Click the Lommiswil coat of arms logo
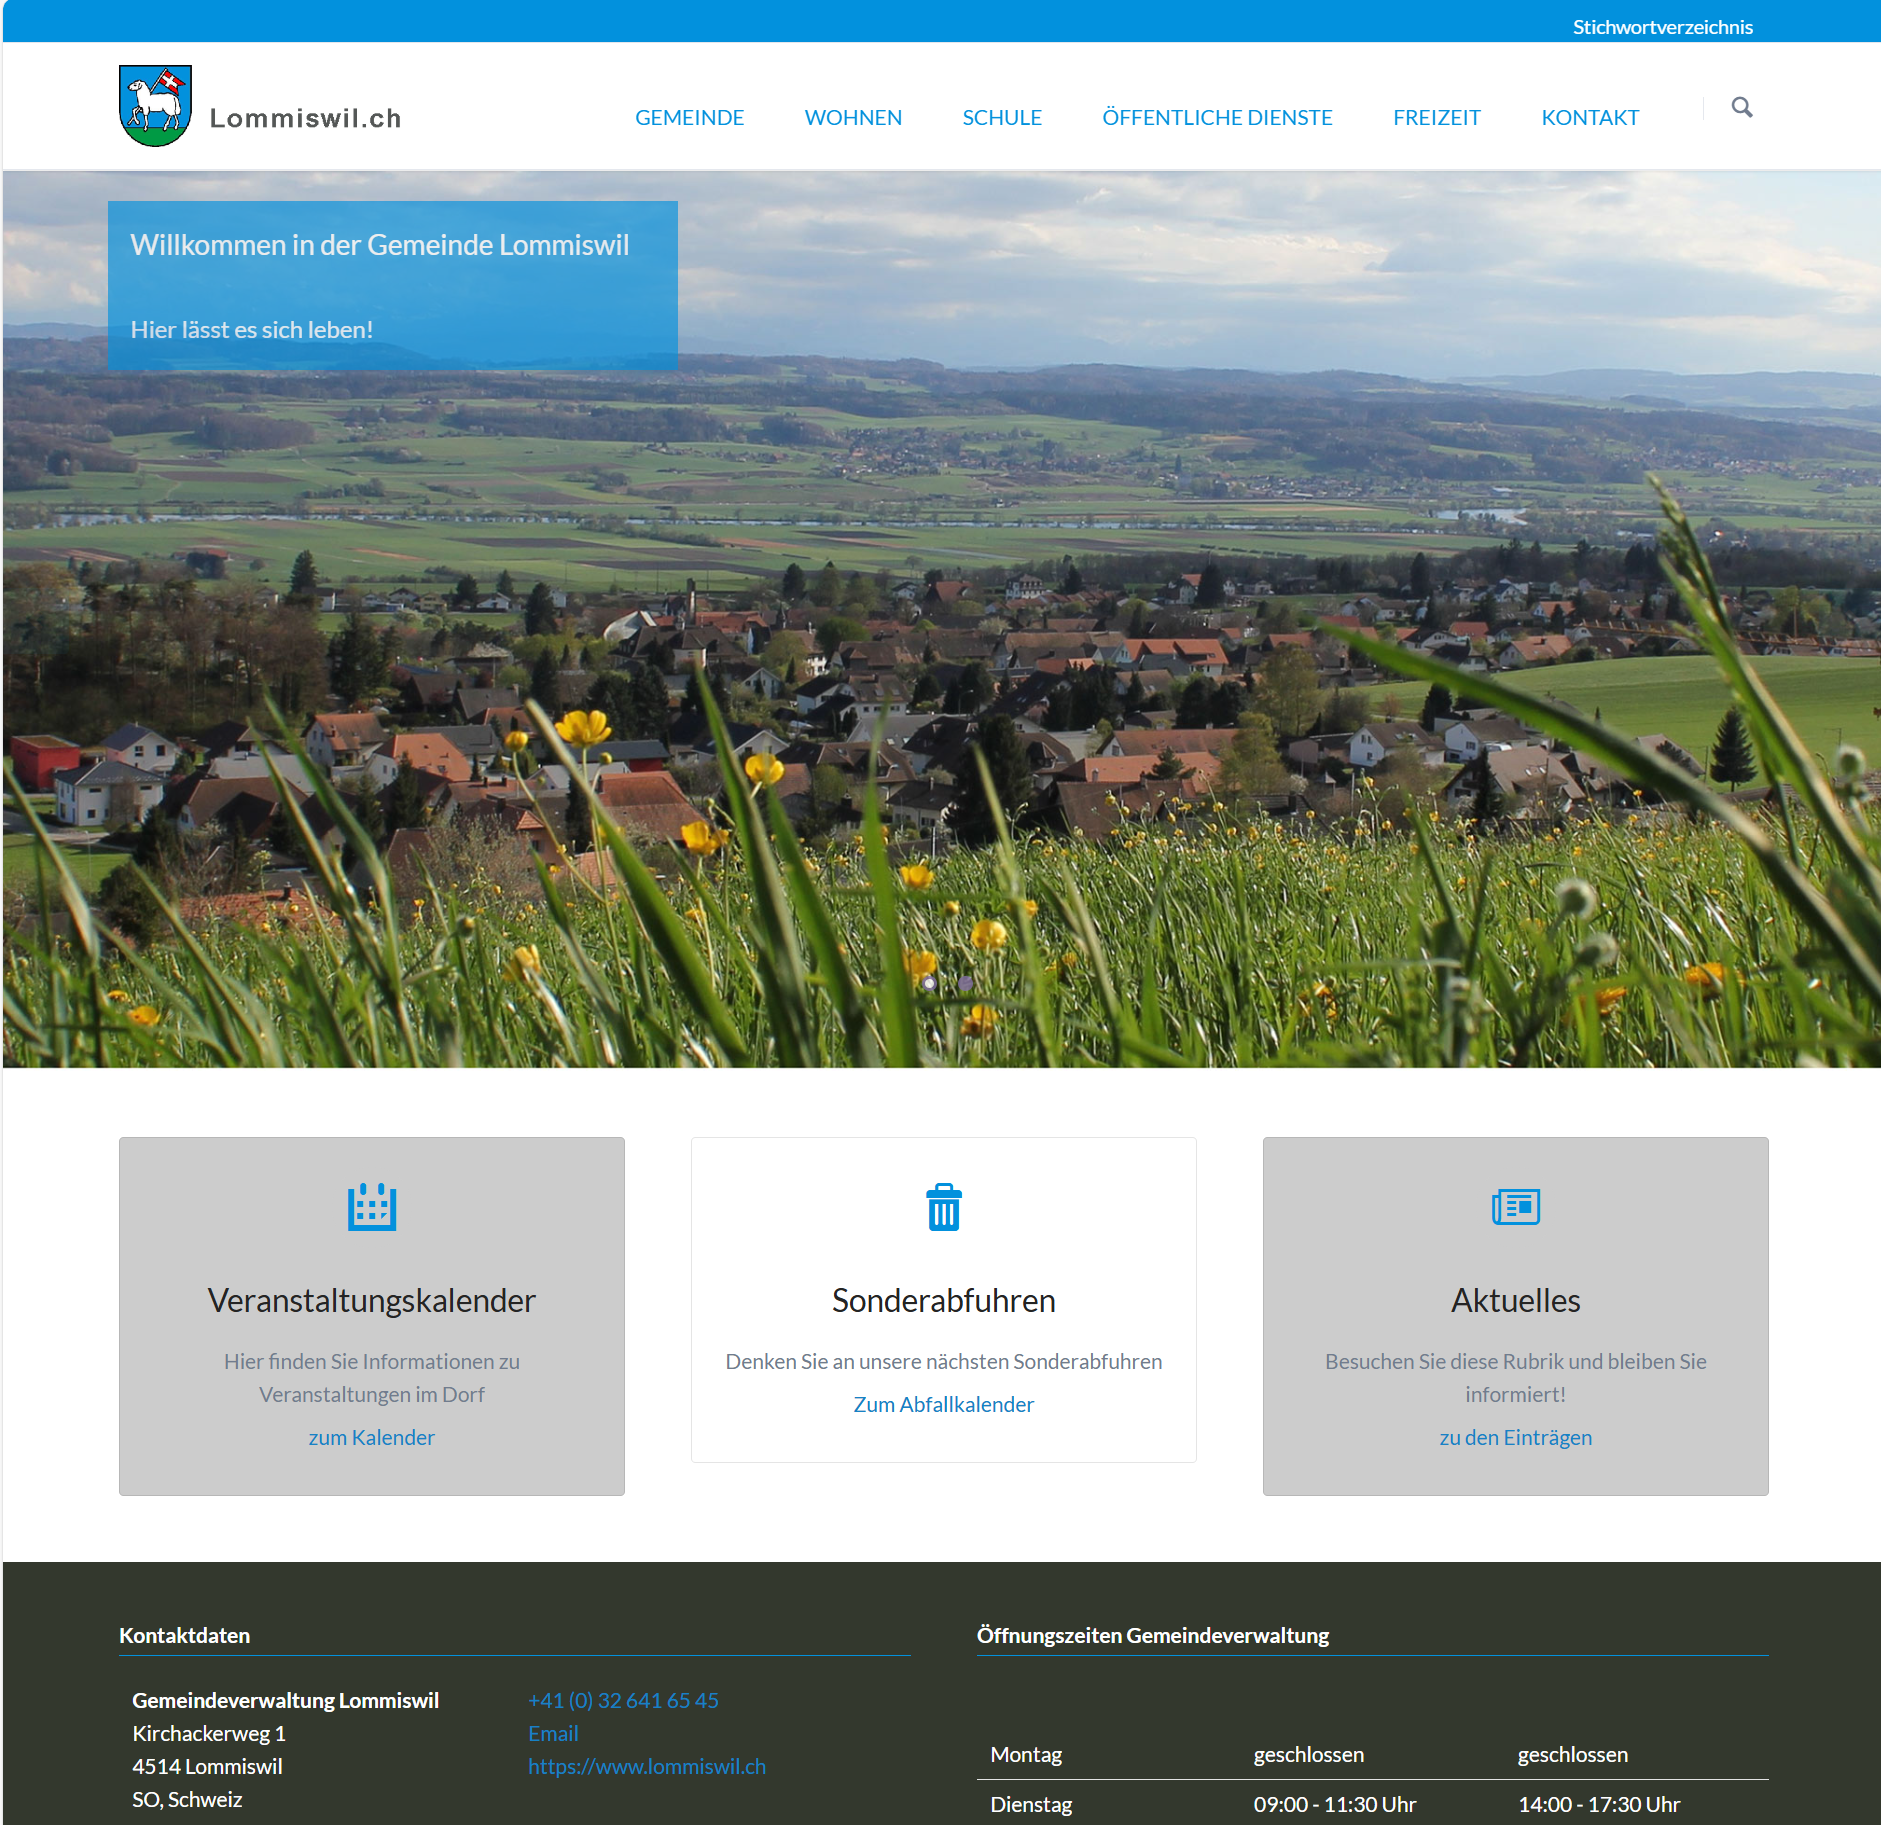Screen dimensions: 1881x1825 tap(155, 106)
